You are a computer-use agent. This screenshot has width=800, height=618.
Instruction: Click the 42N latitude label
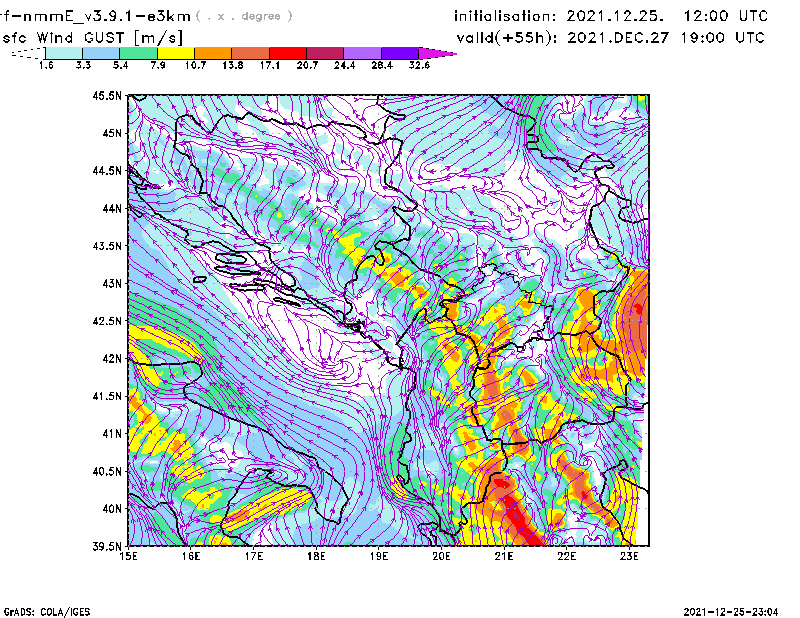coord(112,359)
